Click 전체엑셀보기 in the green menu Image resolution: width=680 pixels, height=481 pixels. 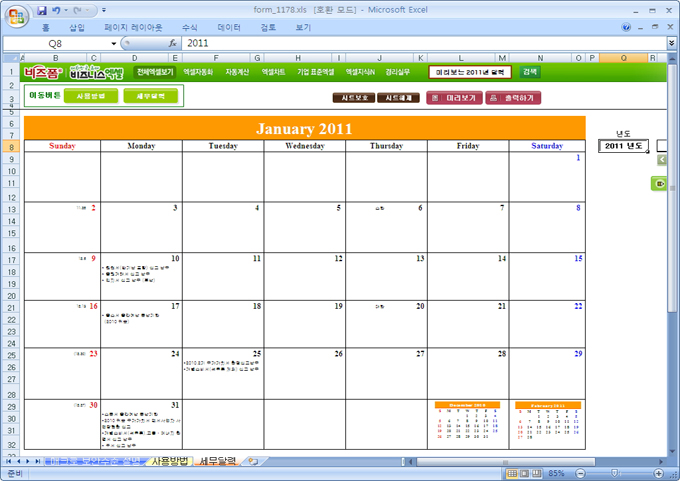pos(155,72)
